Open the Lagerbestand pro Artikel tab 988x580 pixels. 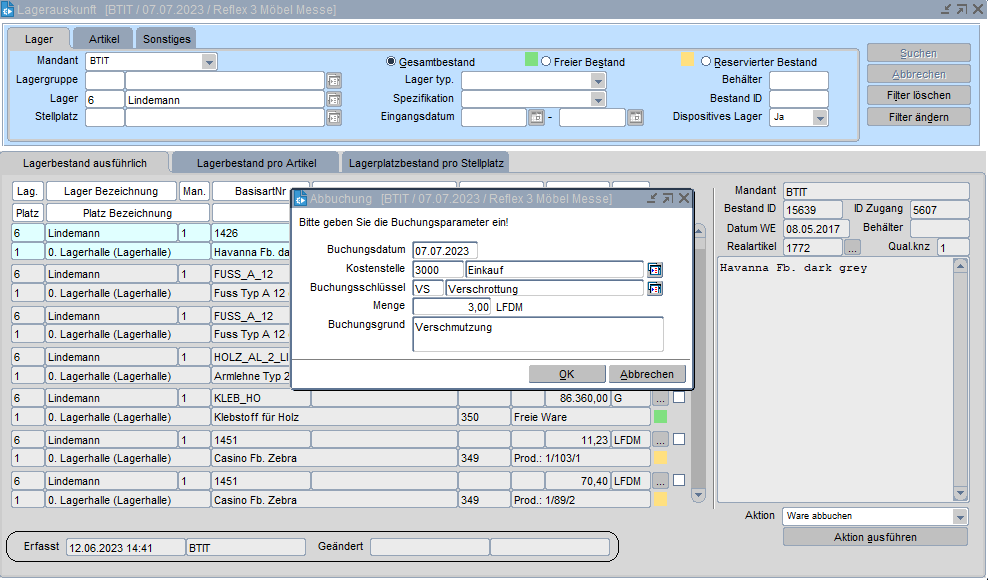pyautogui.click(x=256, y=162)
